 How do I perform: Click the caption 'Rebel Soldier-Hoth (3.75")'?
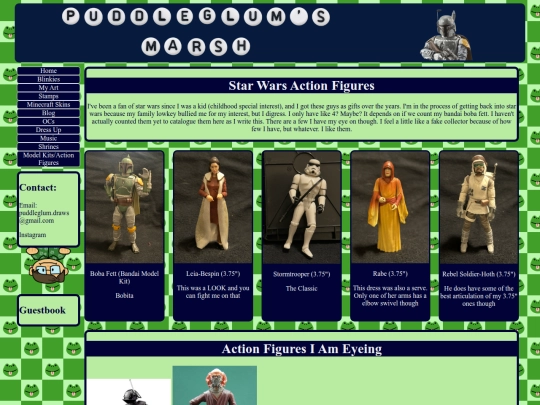[x=479, y=274]
